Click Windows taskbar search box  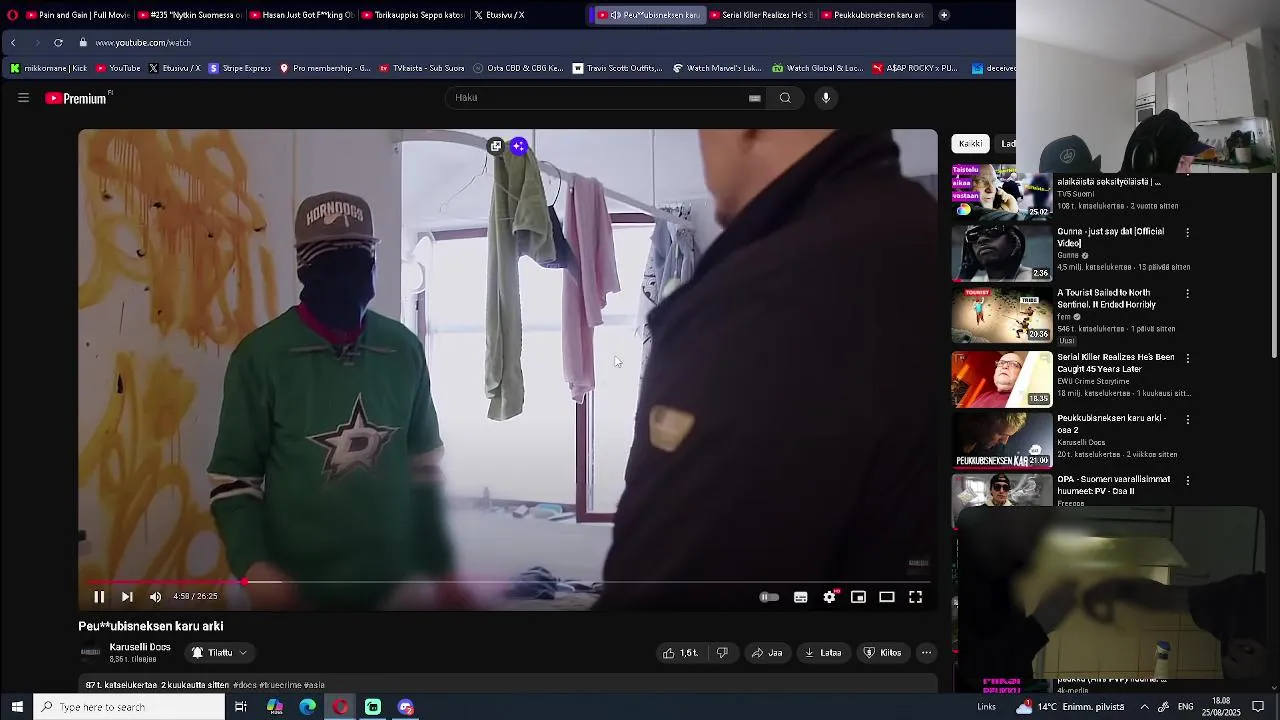pos(130,707)
